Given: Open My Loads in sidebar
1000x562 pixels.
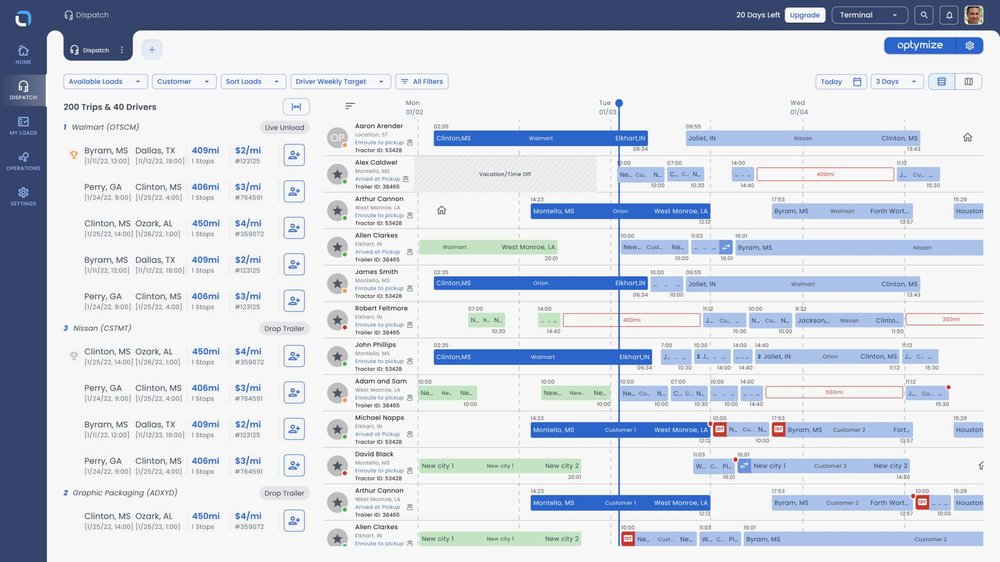Looking at the screenshot, I should (x=23, y=126).
